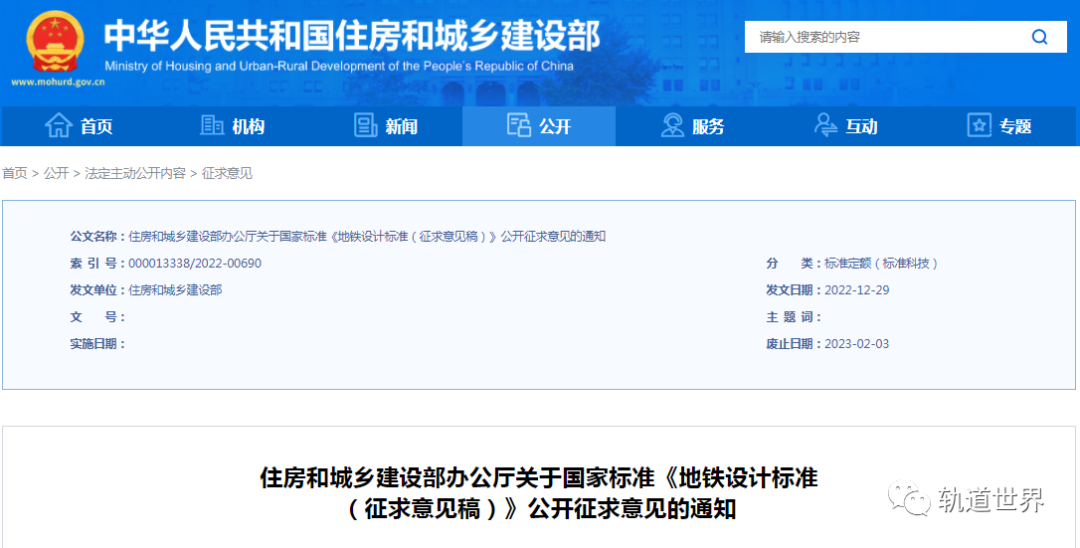Go to 法定主动公开内容 in the breadcrumb
This screenshot has height=548, width=1080.
(x=135, y=173)
